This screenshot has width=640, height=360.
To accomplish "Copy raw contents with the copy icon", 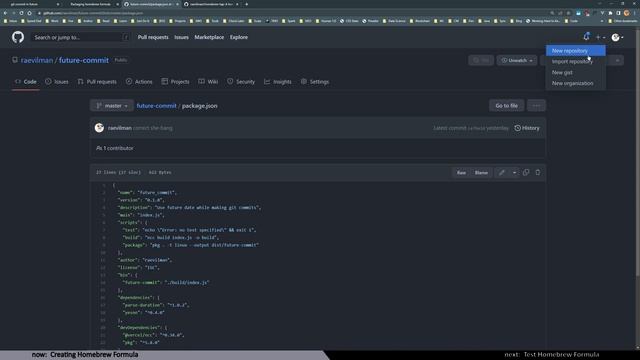I will [526, 173].
